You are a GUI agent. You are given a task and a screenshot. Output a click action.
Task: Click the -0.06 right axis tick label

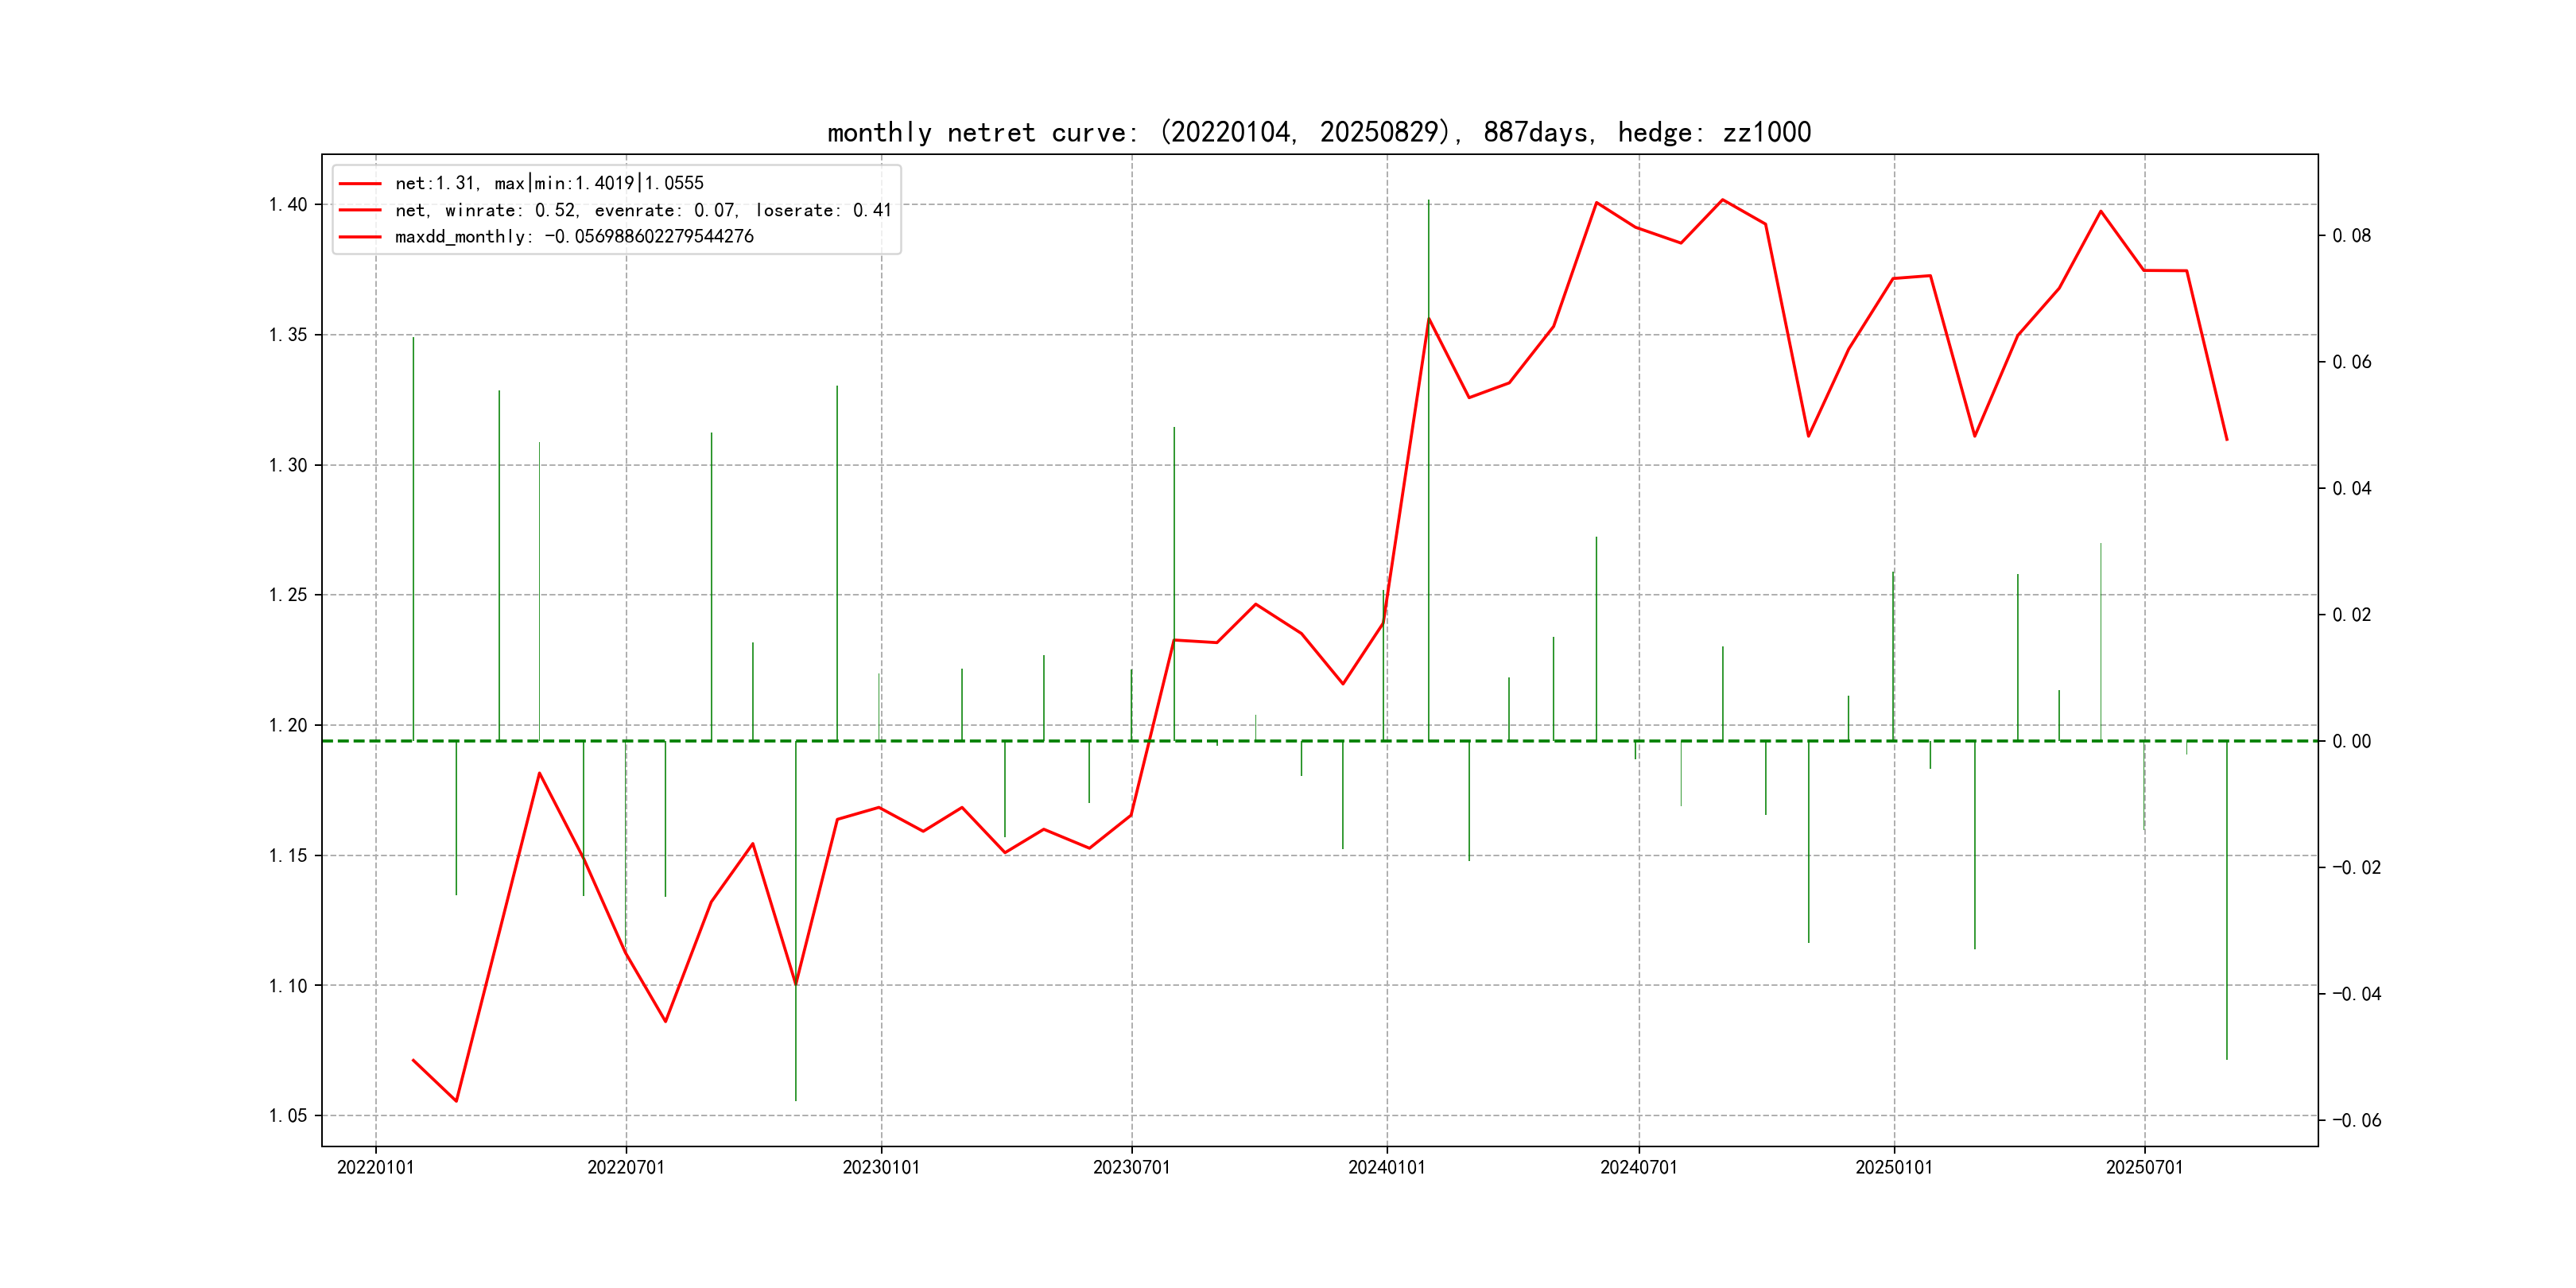point(2356,1120)
